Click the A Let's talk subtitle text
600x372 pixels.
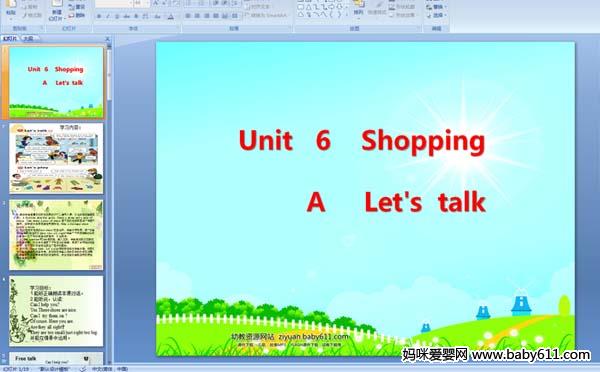coord(396,202)
